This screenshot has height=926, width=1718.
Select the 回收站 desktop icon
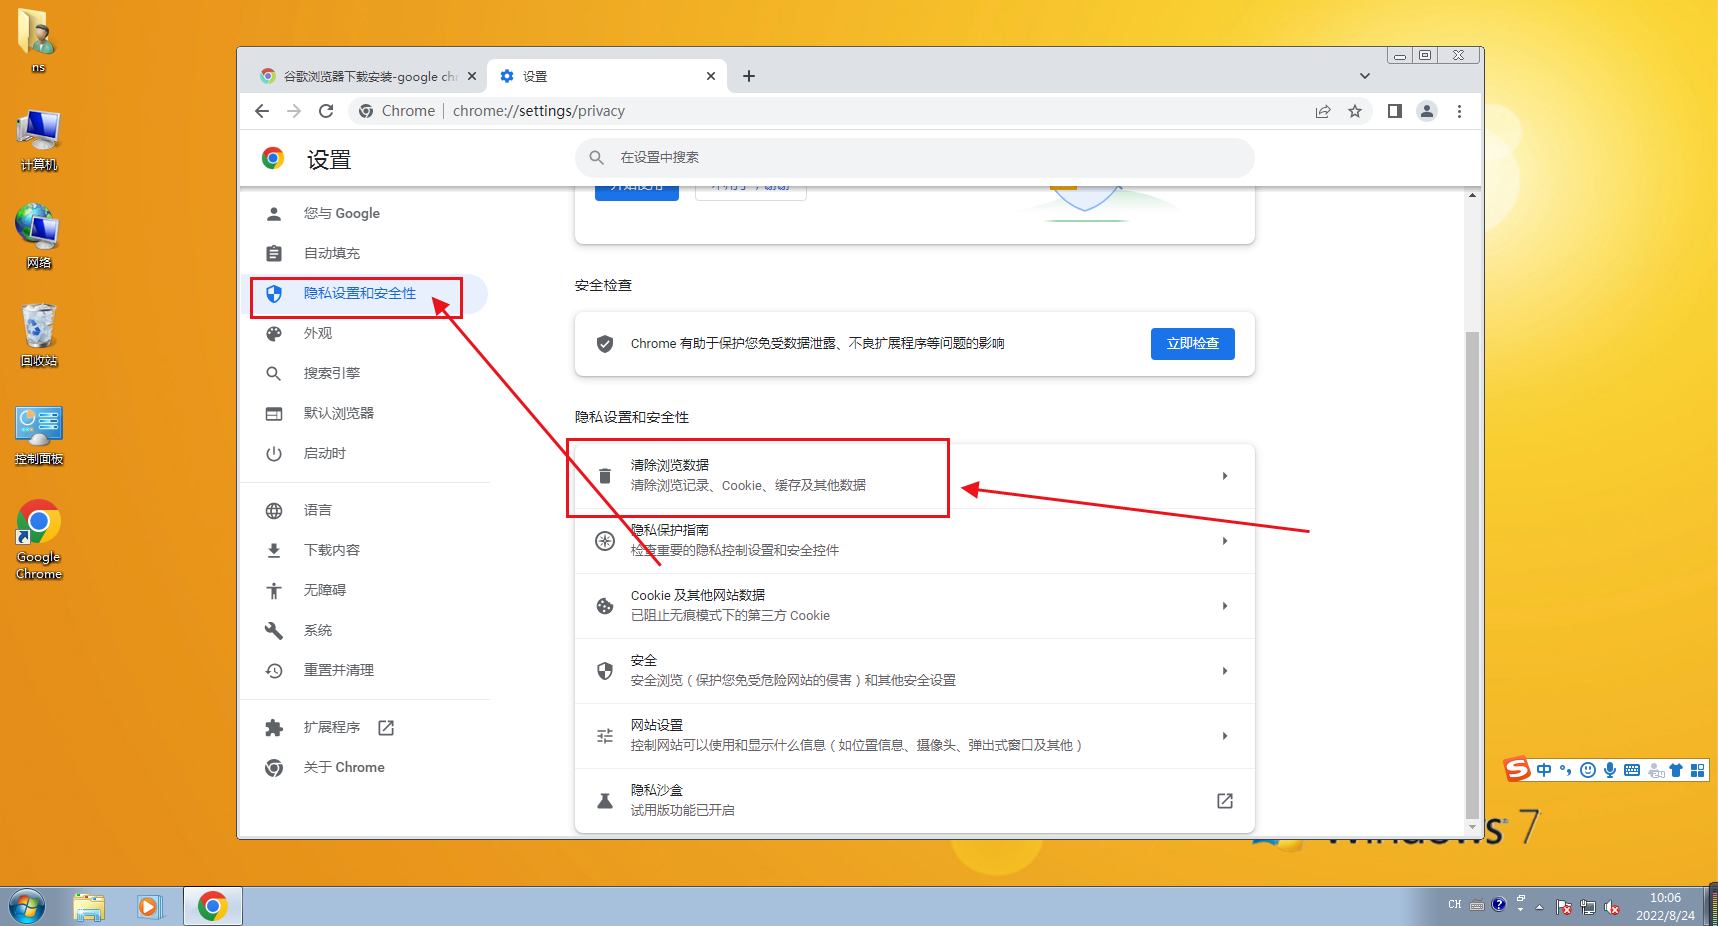click(x=39, y=336)
